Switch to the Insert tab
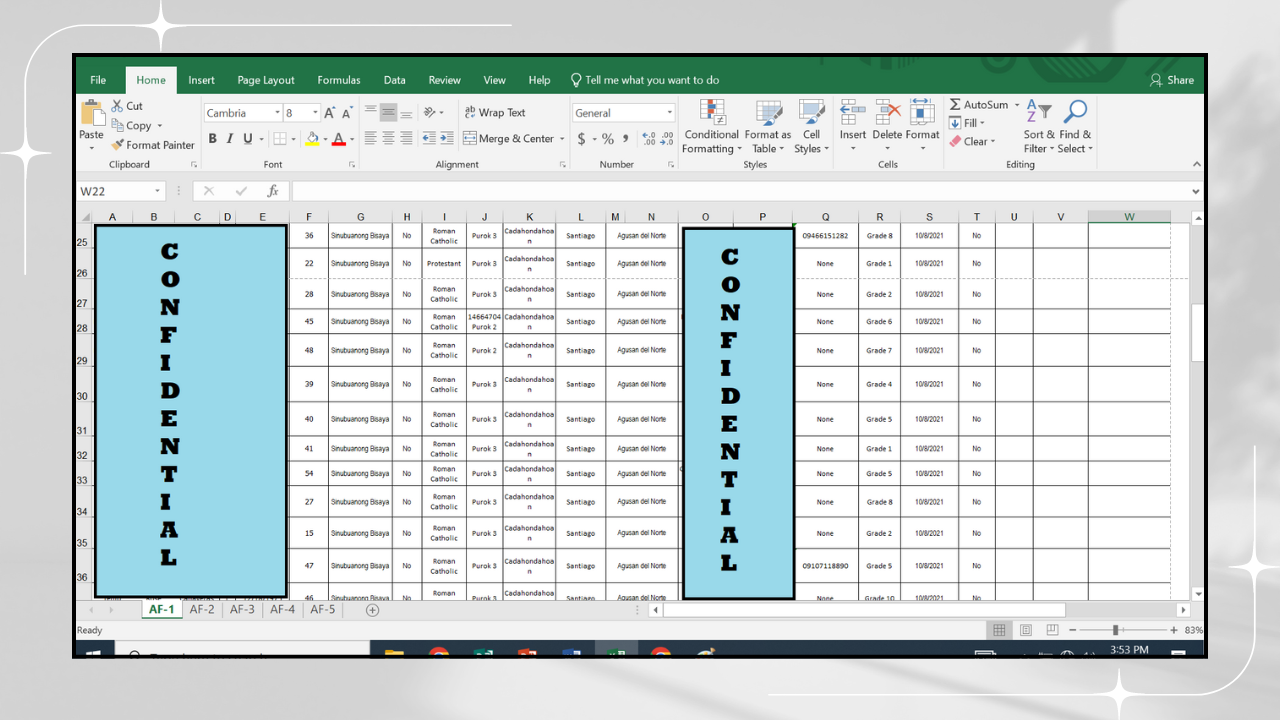The image size is (1280, 720). (x=201, y=80)
